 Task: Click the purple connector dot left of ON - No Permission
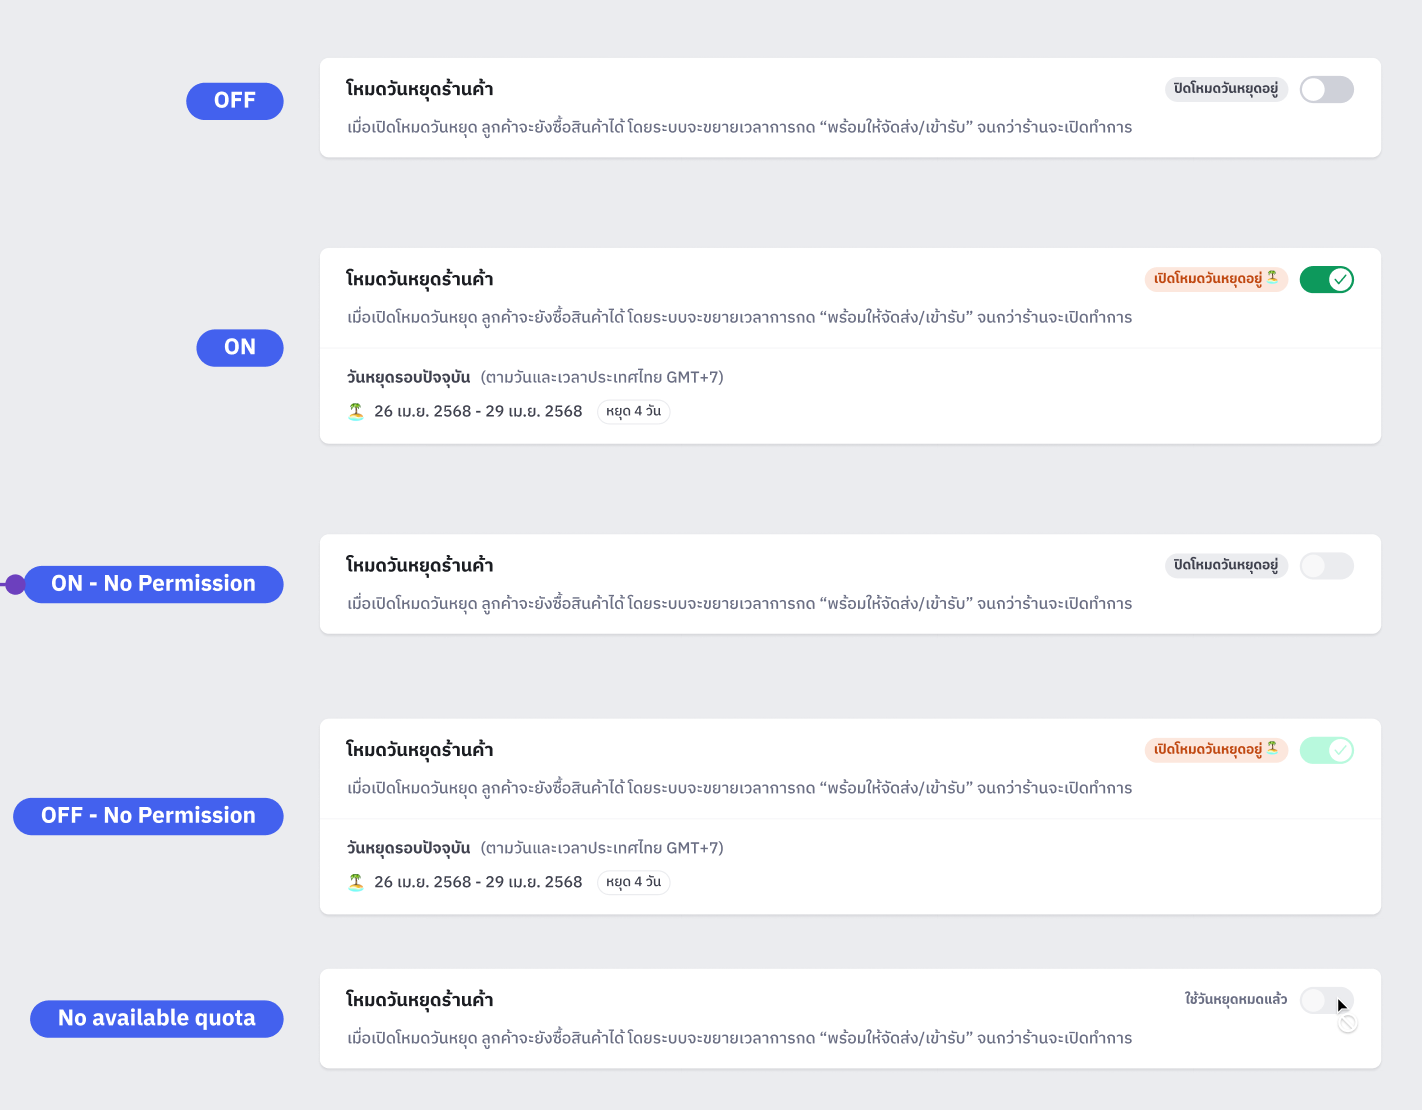tap(15, 584)
